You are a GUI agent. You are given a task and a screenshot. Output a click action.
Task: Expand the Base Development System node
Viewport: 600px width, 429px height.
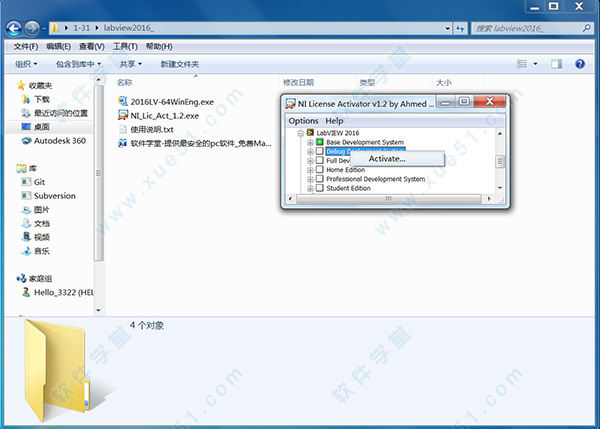pyautogui.click(x=310, y=142)
